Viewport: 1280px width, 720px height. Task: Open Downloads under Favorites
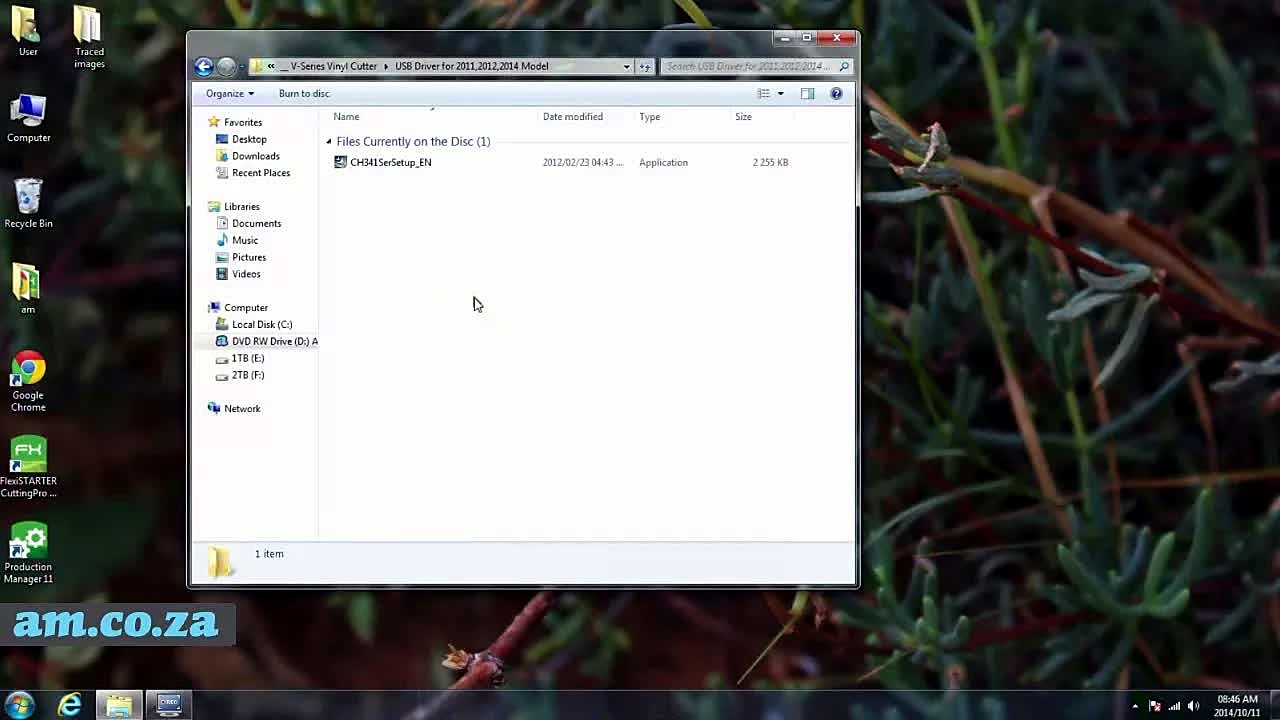255,156
